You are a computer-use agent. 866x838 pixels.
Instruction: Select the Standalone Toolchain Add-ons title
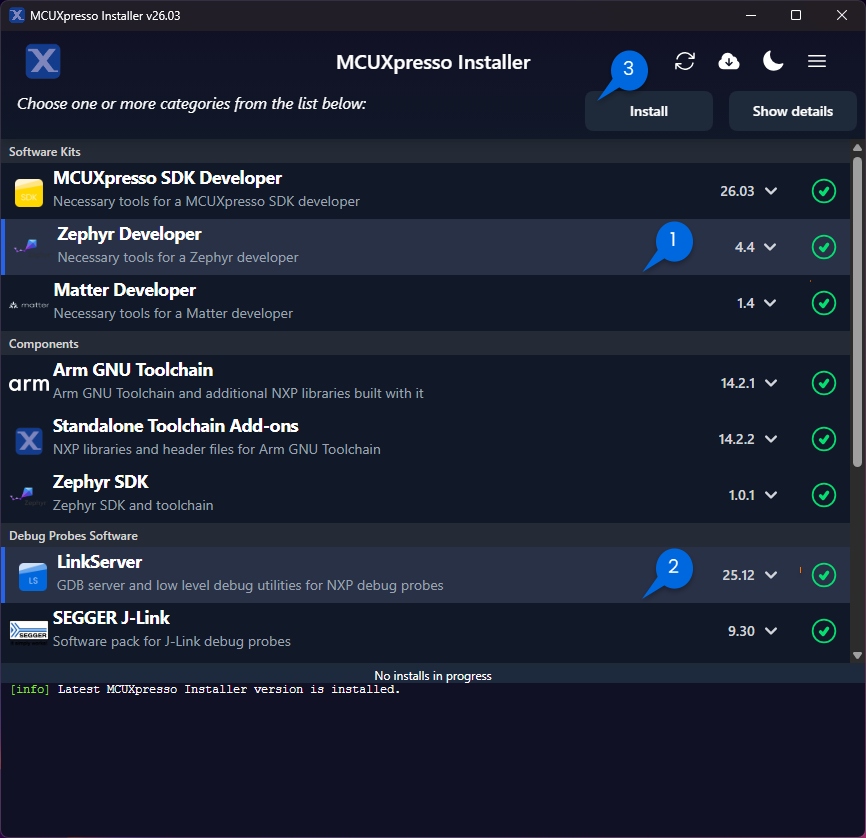(176, 426)
